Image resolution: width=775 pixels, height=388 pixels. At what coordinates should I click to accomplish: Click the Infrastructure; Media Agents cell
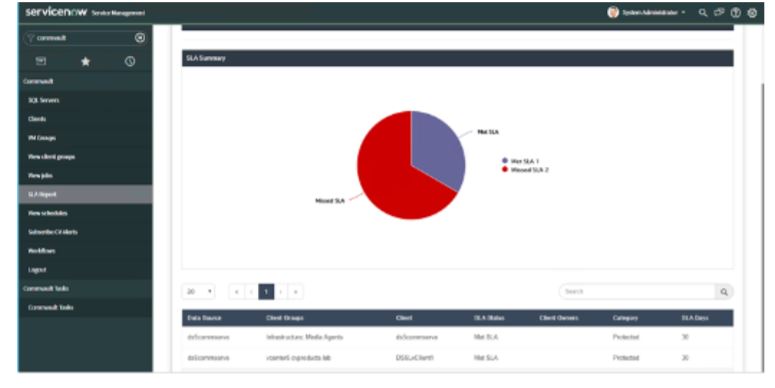[304, 337]
